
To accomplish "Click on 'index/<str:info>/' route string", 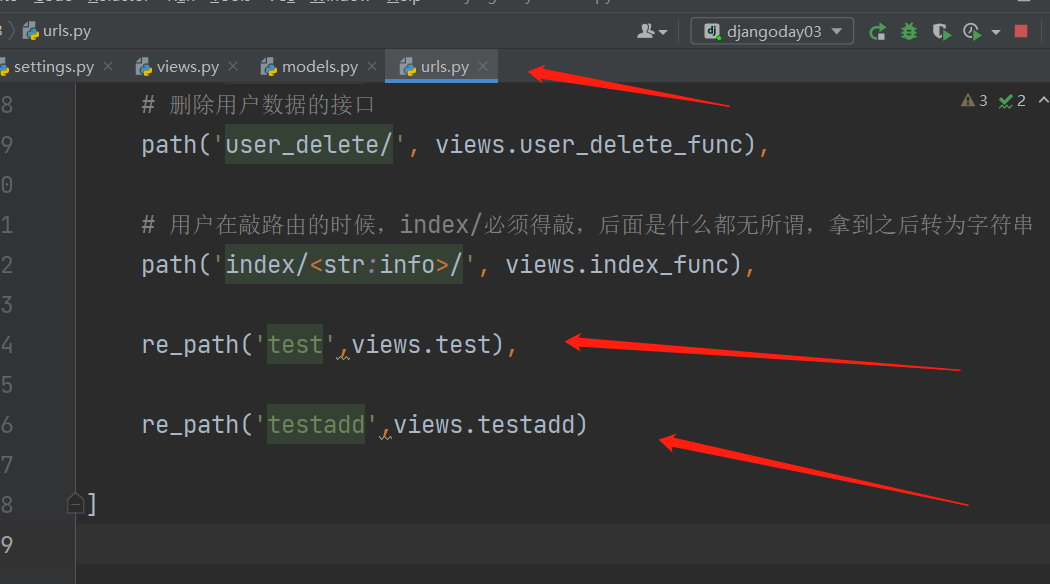I will point(344,265).
